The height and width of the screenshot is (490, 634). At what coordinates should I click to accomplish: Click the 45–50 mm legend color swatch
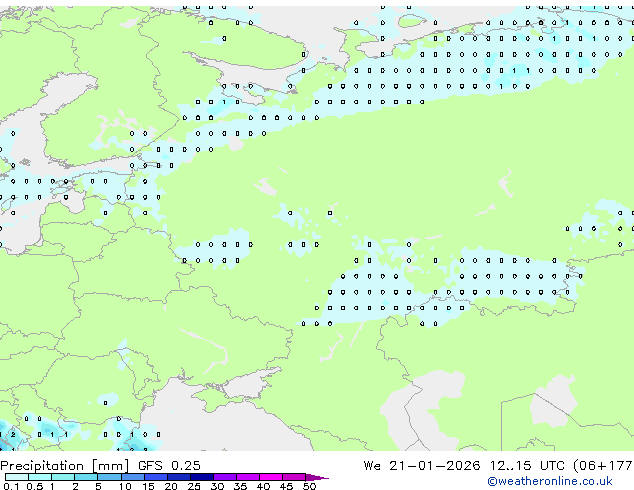294,477
